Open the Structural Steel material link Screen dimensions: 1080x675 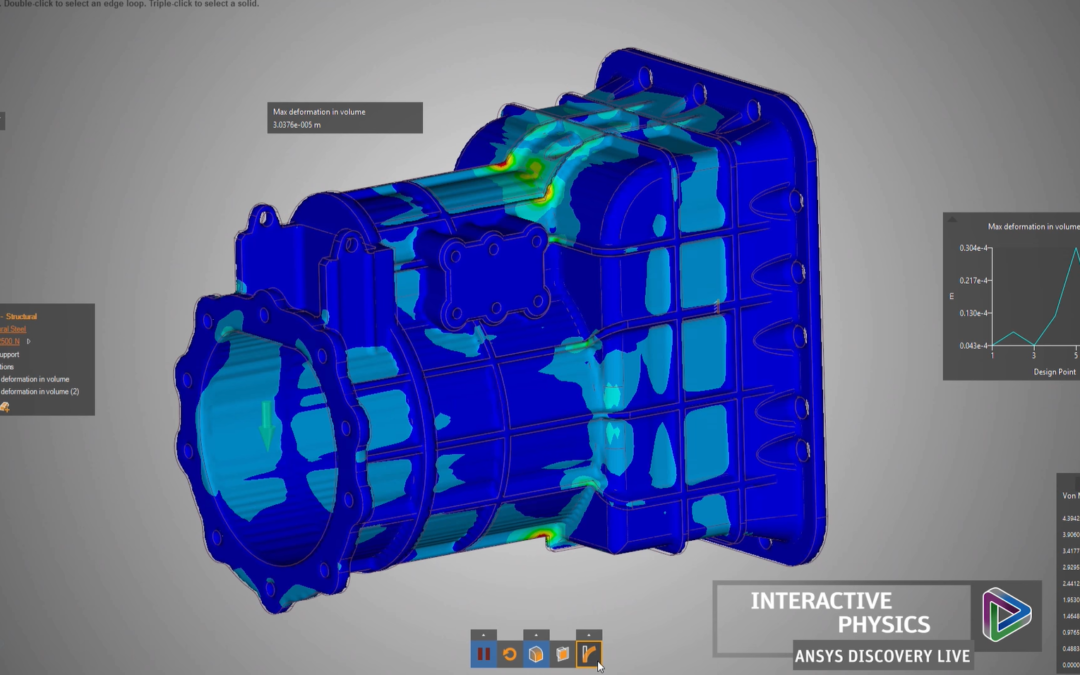tap(12, 329)
